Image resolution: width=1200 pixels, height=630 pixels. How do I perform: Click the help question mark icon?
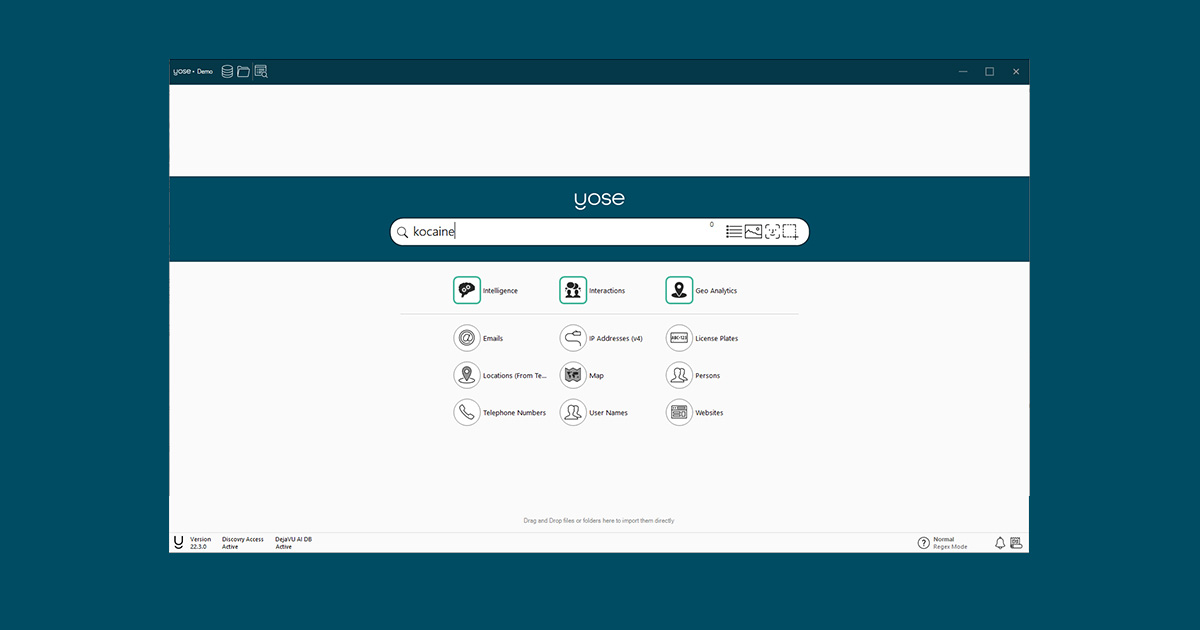pyautogui.click(x=924, y=543)
